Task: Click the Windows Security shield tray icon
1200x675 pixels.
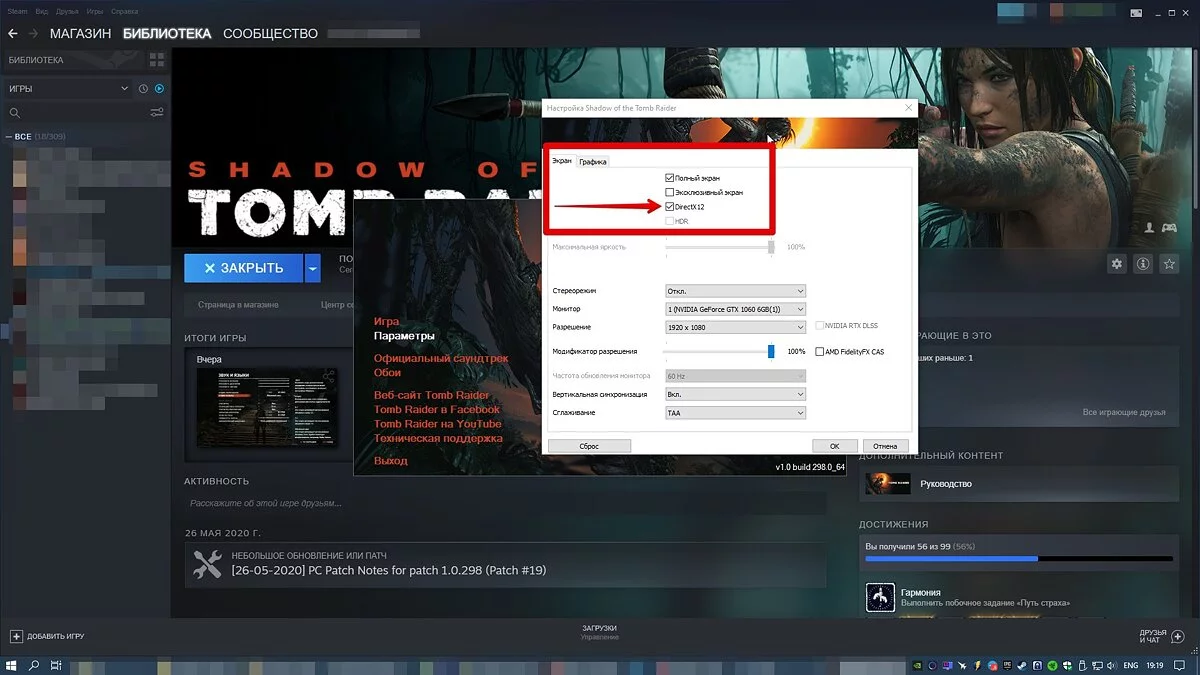Action: [x=1066, y=665]
